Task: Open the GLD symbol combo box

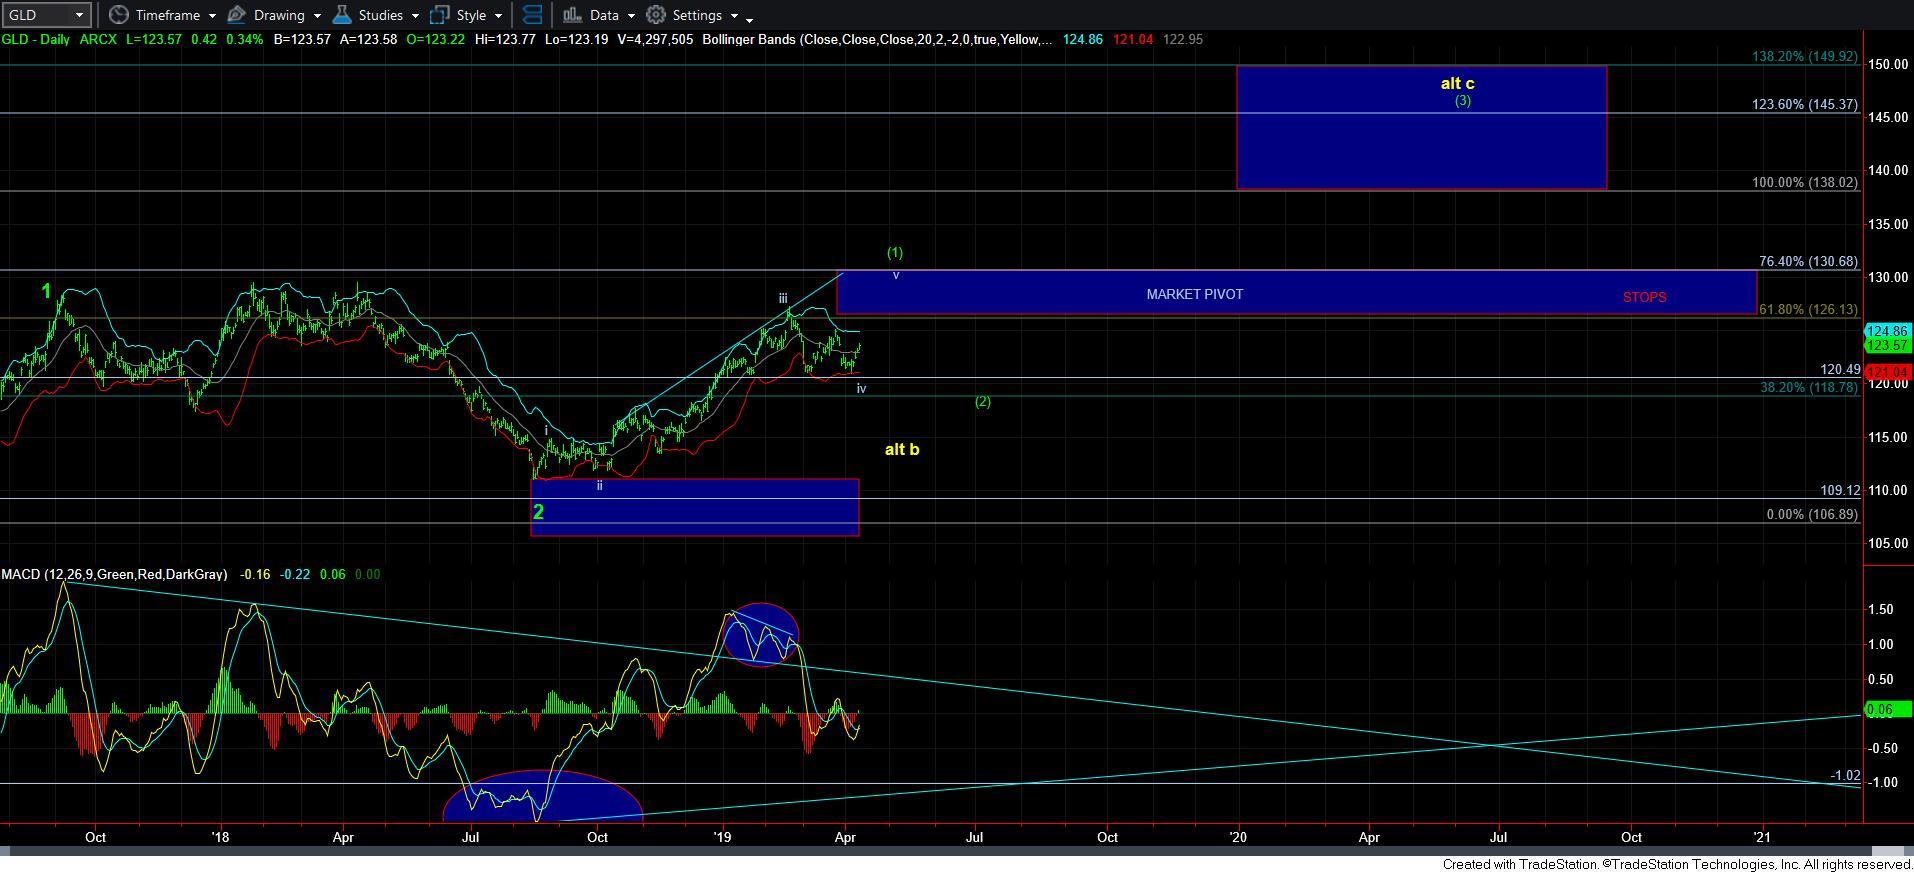Action: coord(47,15)
